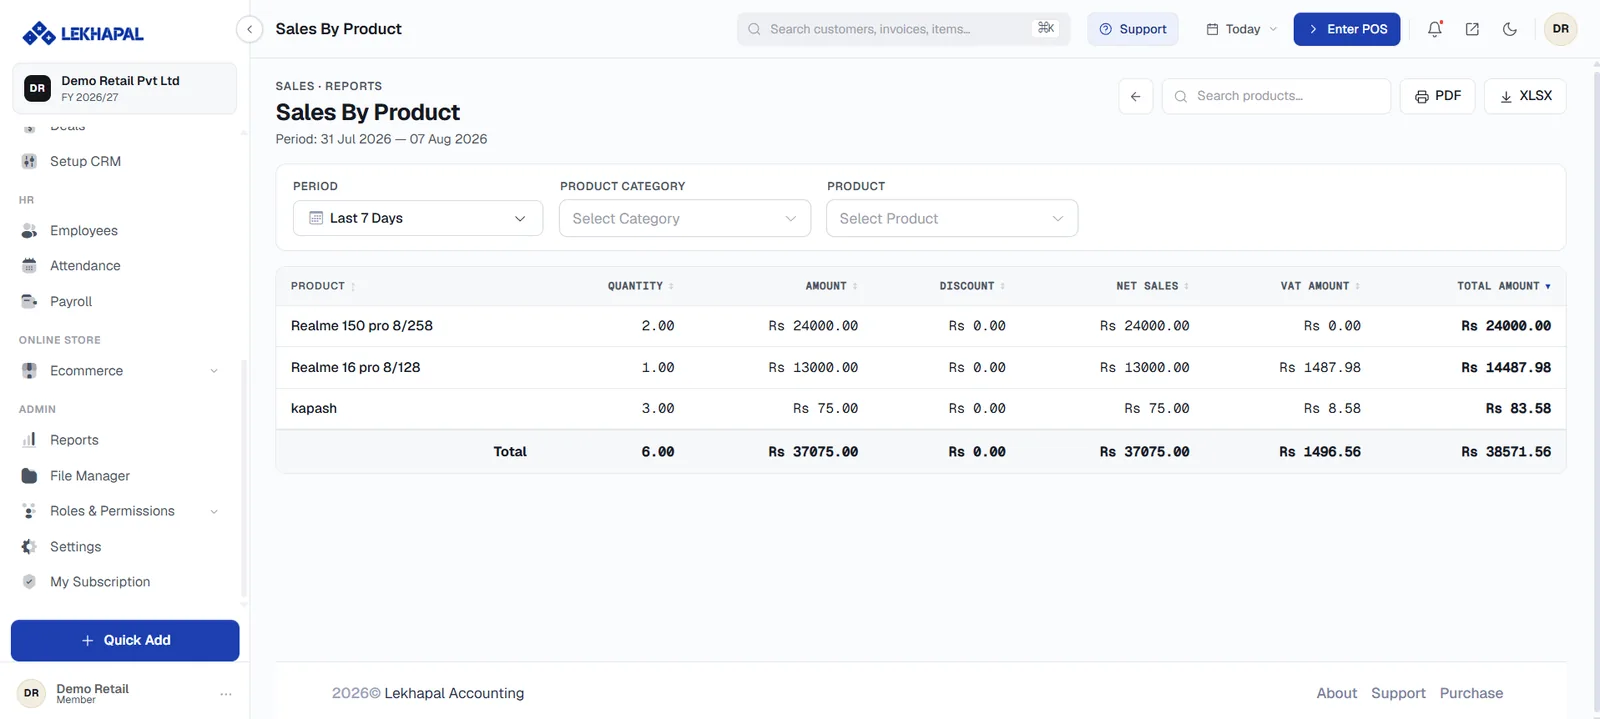Collapse the sidebar with the chevron button
The width and height of the screenshot is (1600, 719).
[x=249, y=29]
